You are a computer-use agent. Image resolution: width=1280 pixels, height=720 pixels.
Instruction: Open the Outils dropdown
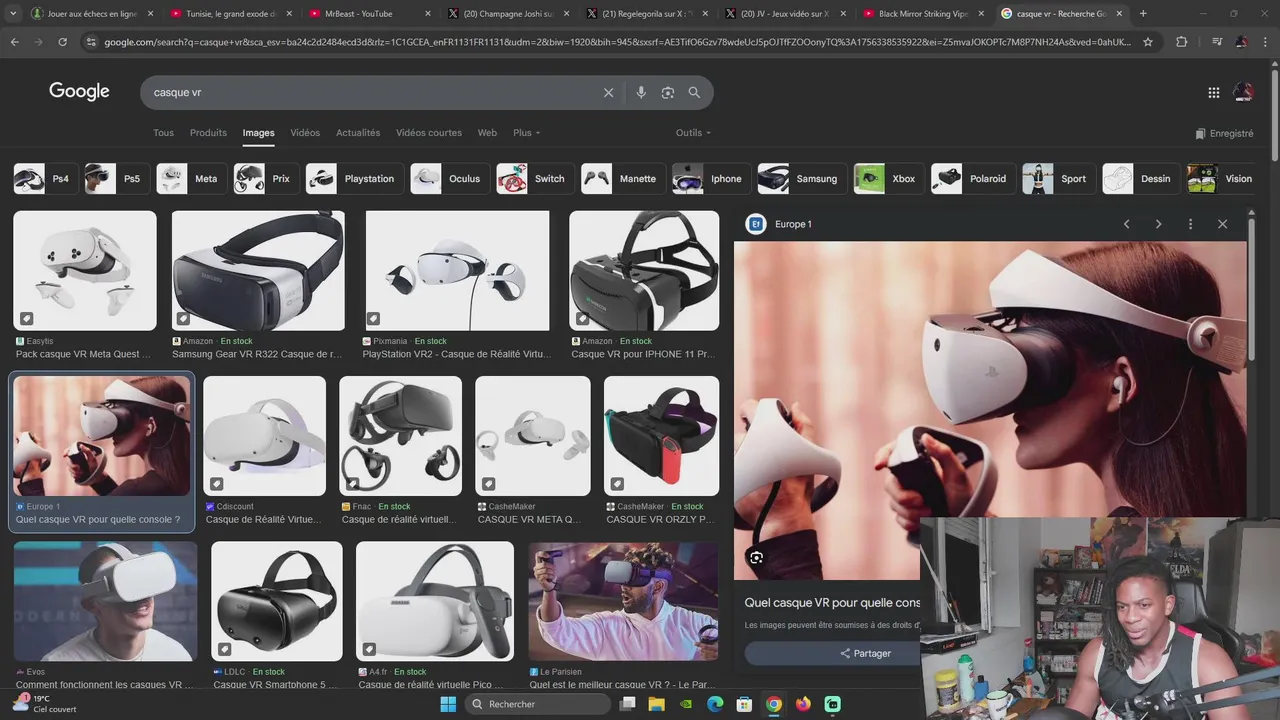693,133
